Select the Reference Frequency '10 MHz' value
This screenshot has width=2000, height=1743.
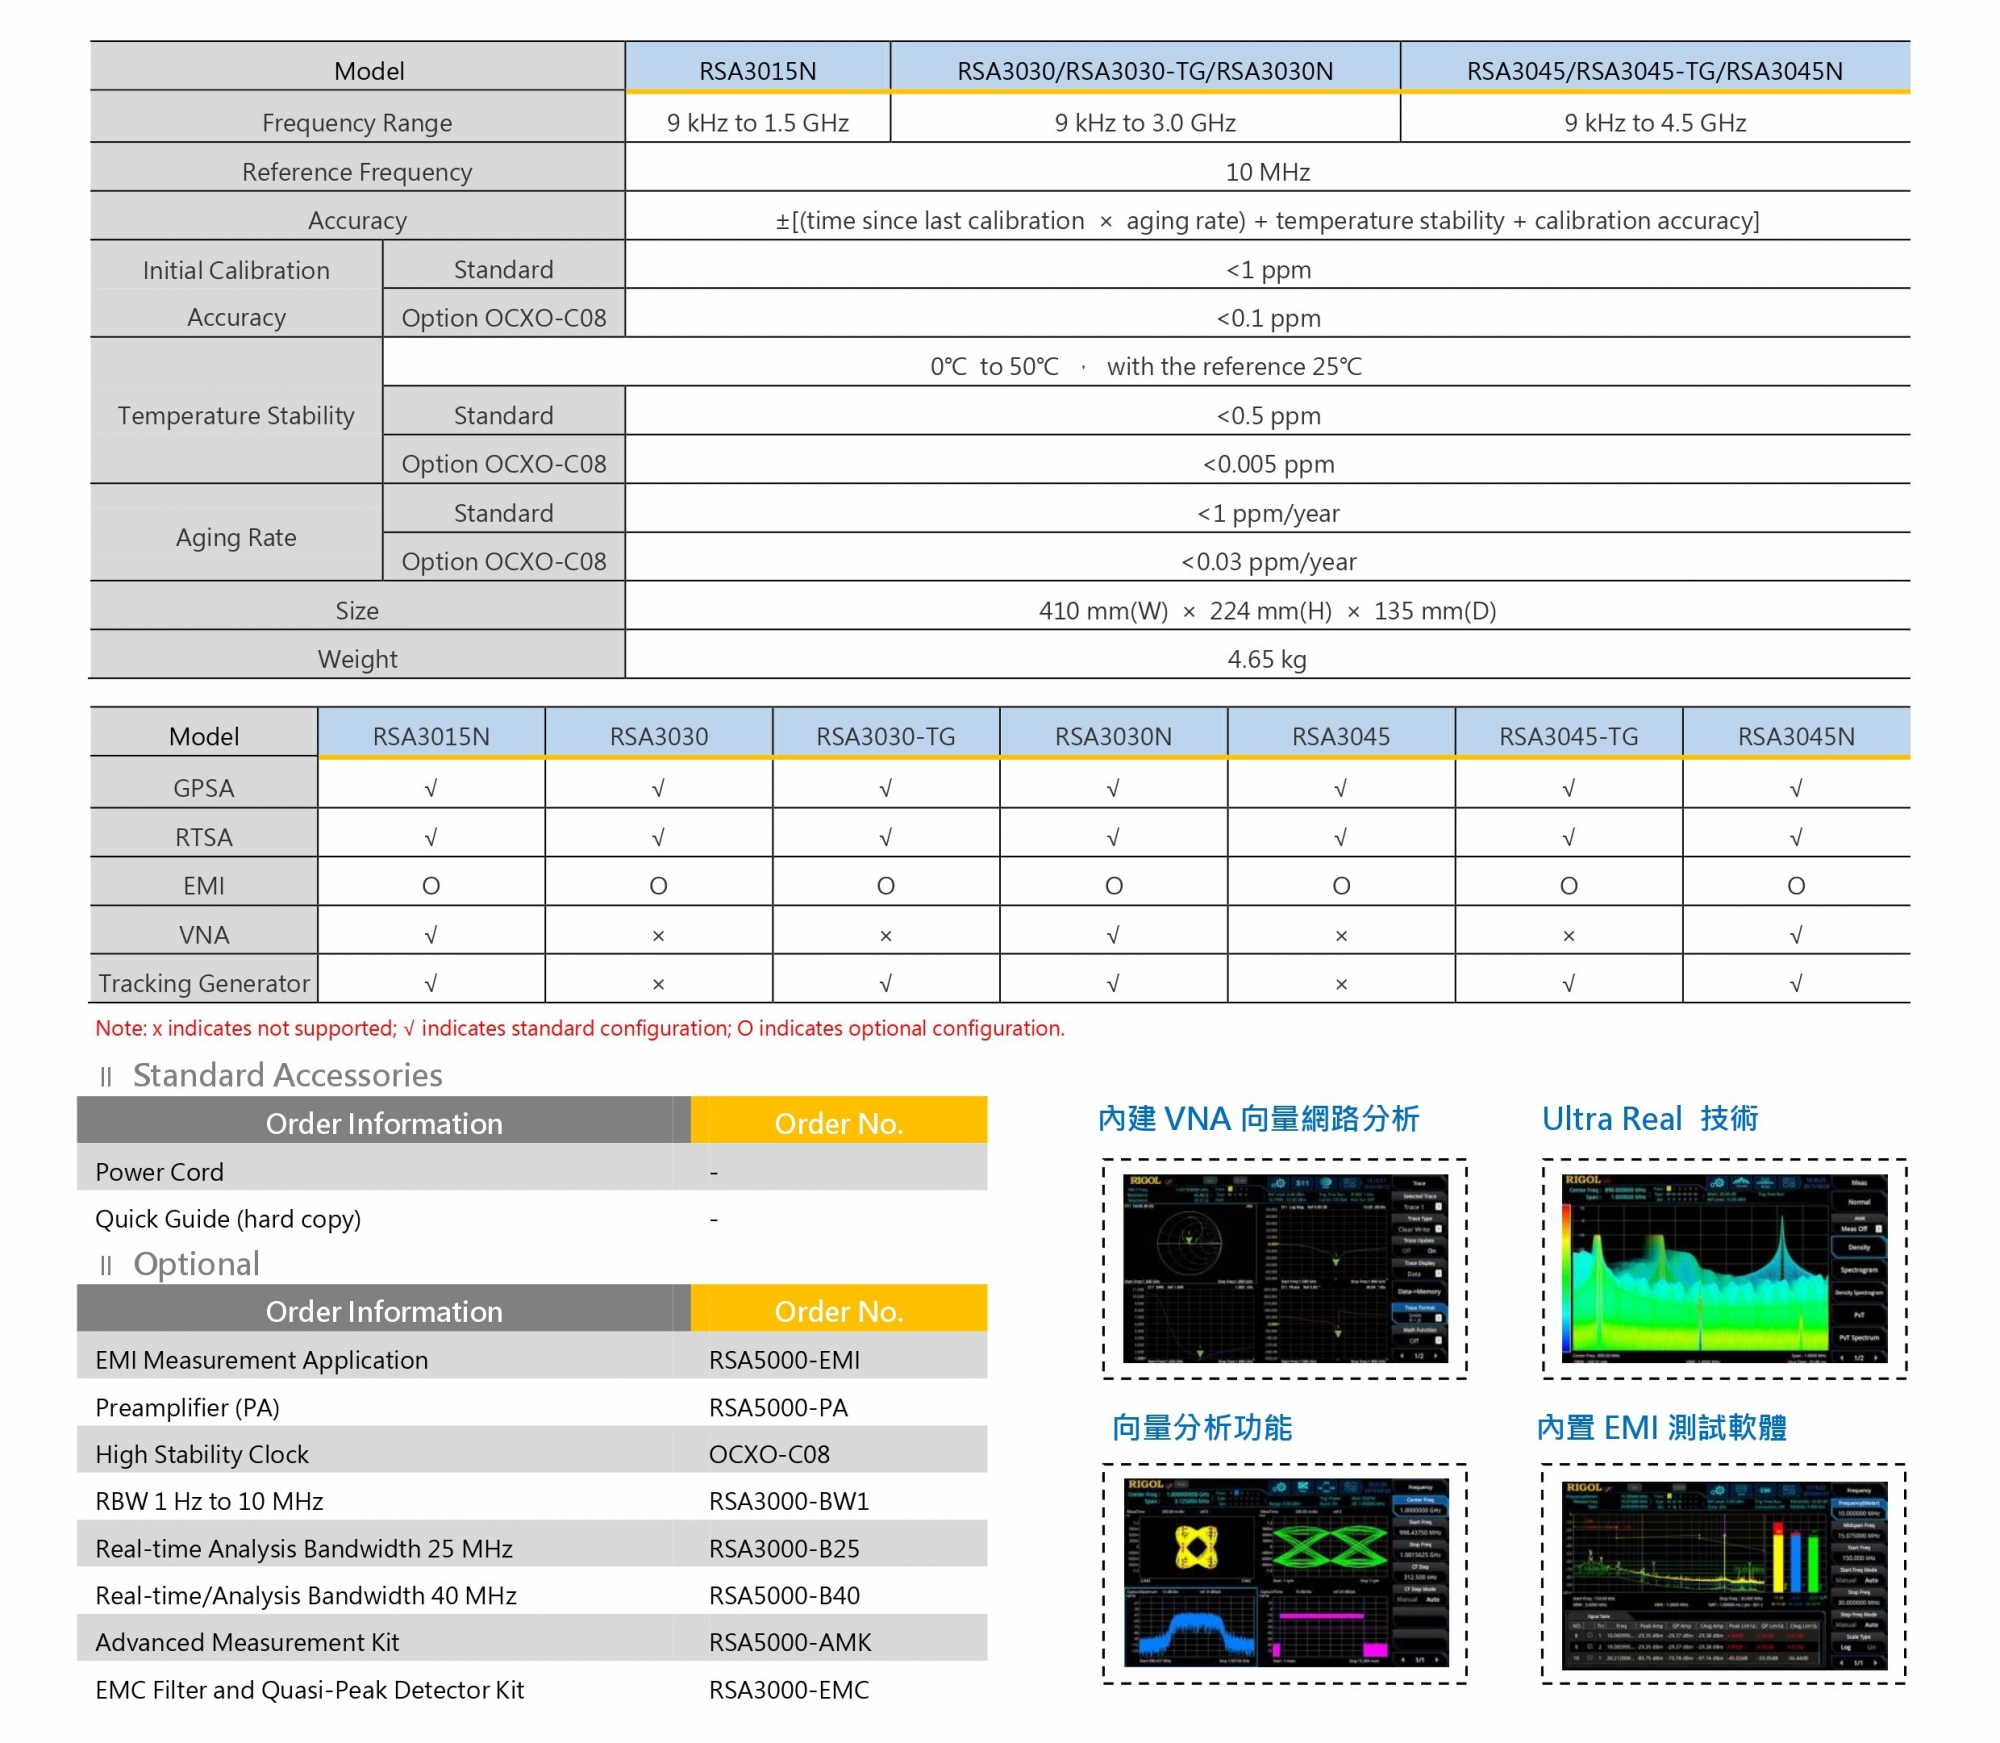(x=1268, y=172)
